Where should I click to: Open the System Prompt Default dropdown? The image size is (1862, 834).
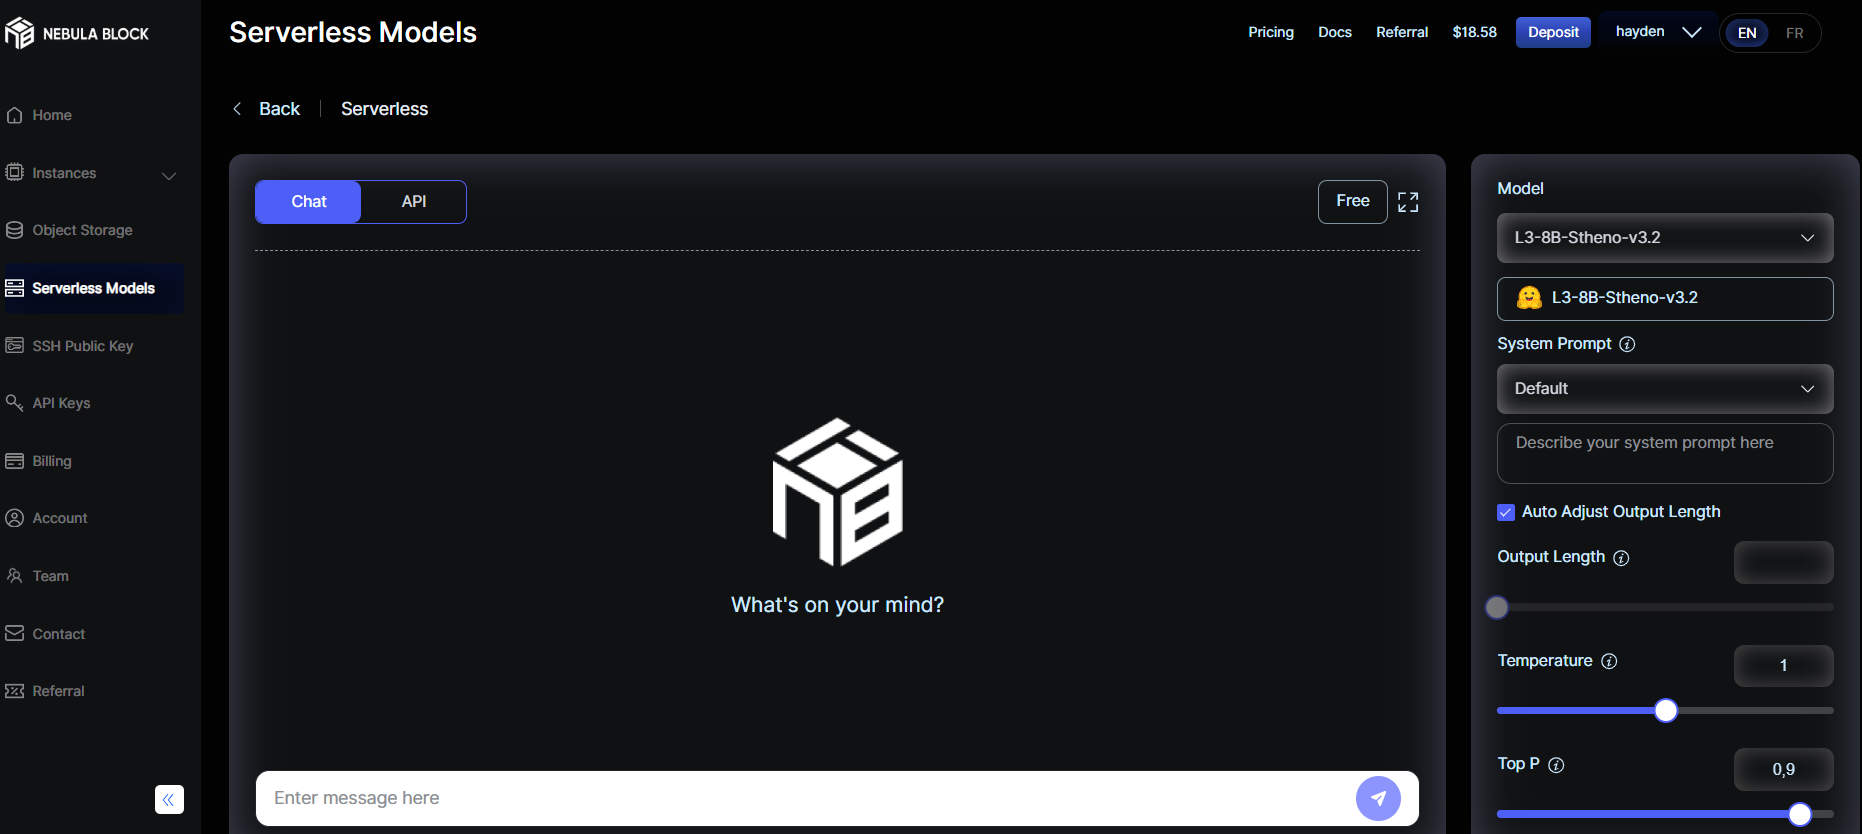coord(1664,389)
